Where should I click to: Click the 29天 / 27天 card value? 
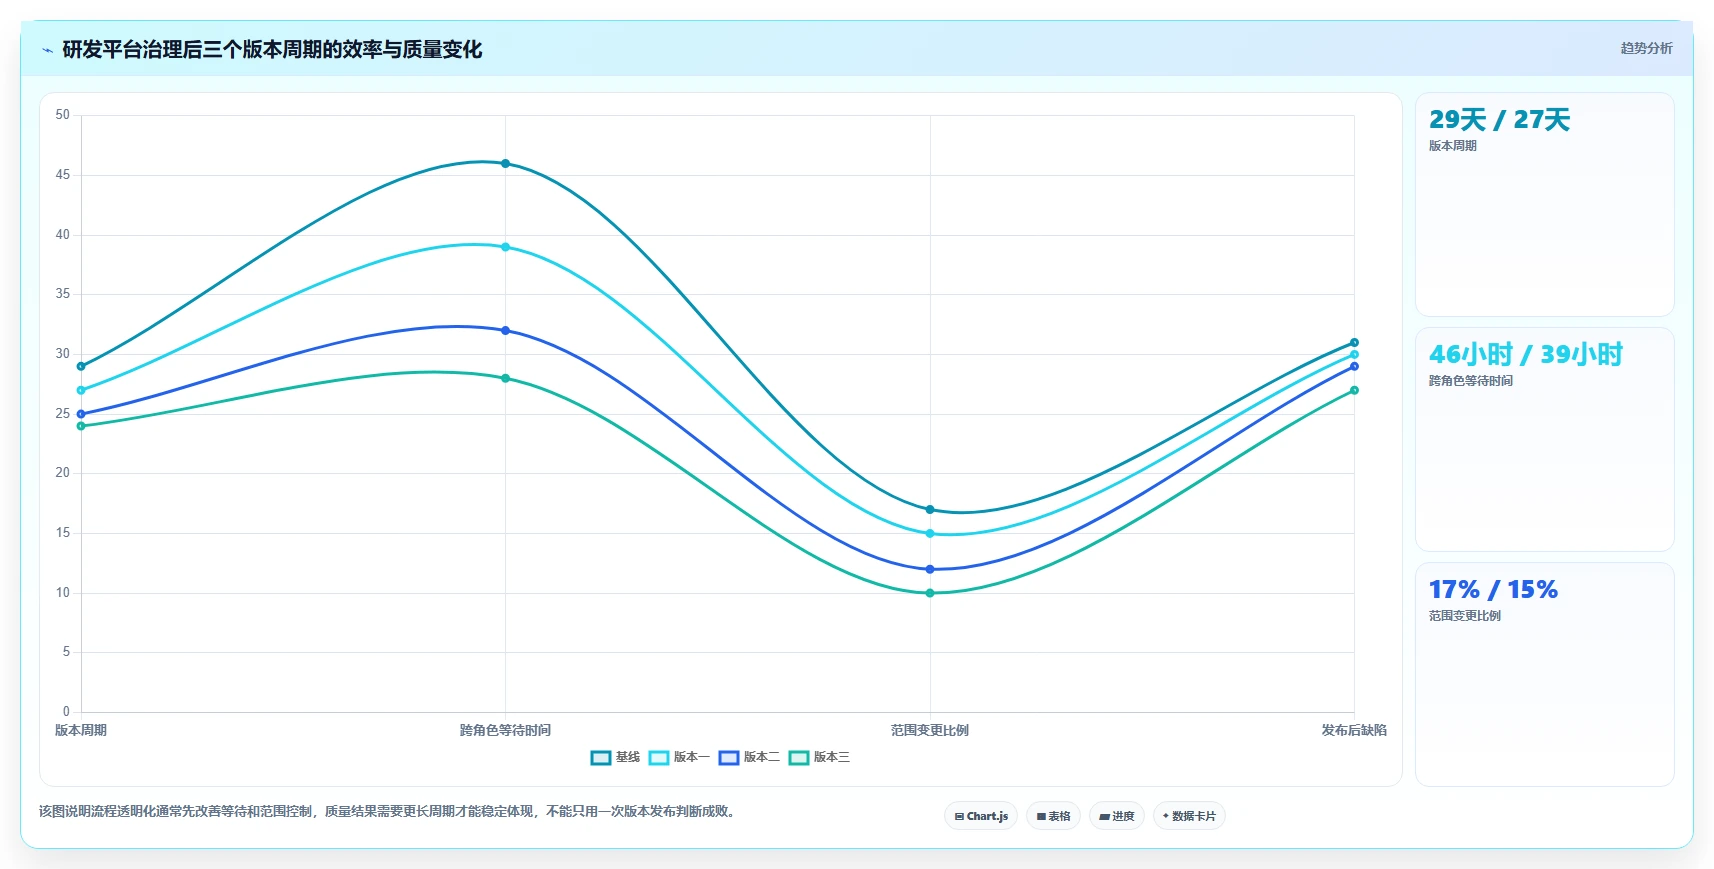point(1499,120)
